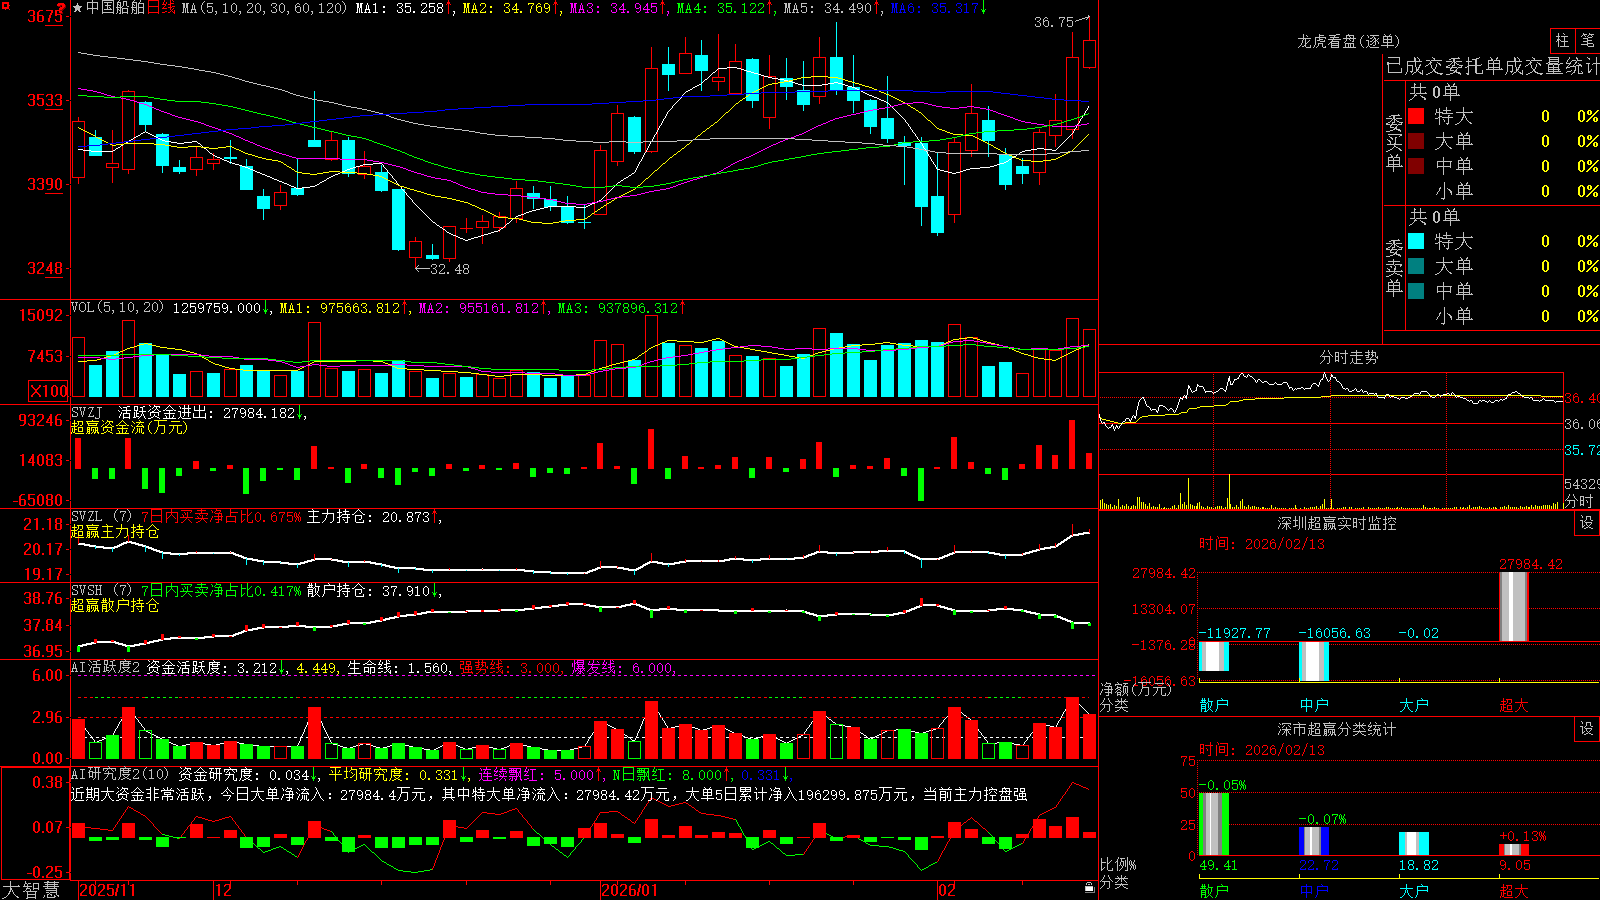Image resolution: width=1600 pixels, height=900 pixels.
Task: Click the 共 0单 count in 委买单
Action: [1434, 91]
